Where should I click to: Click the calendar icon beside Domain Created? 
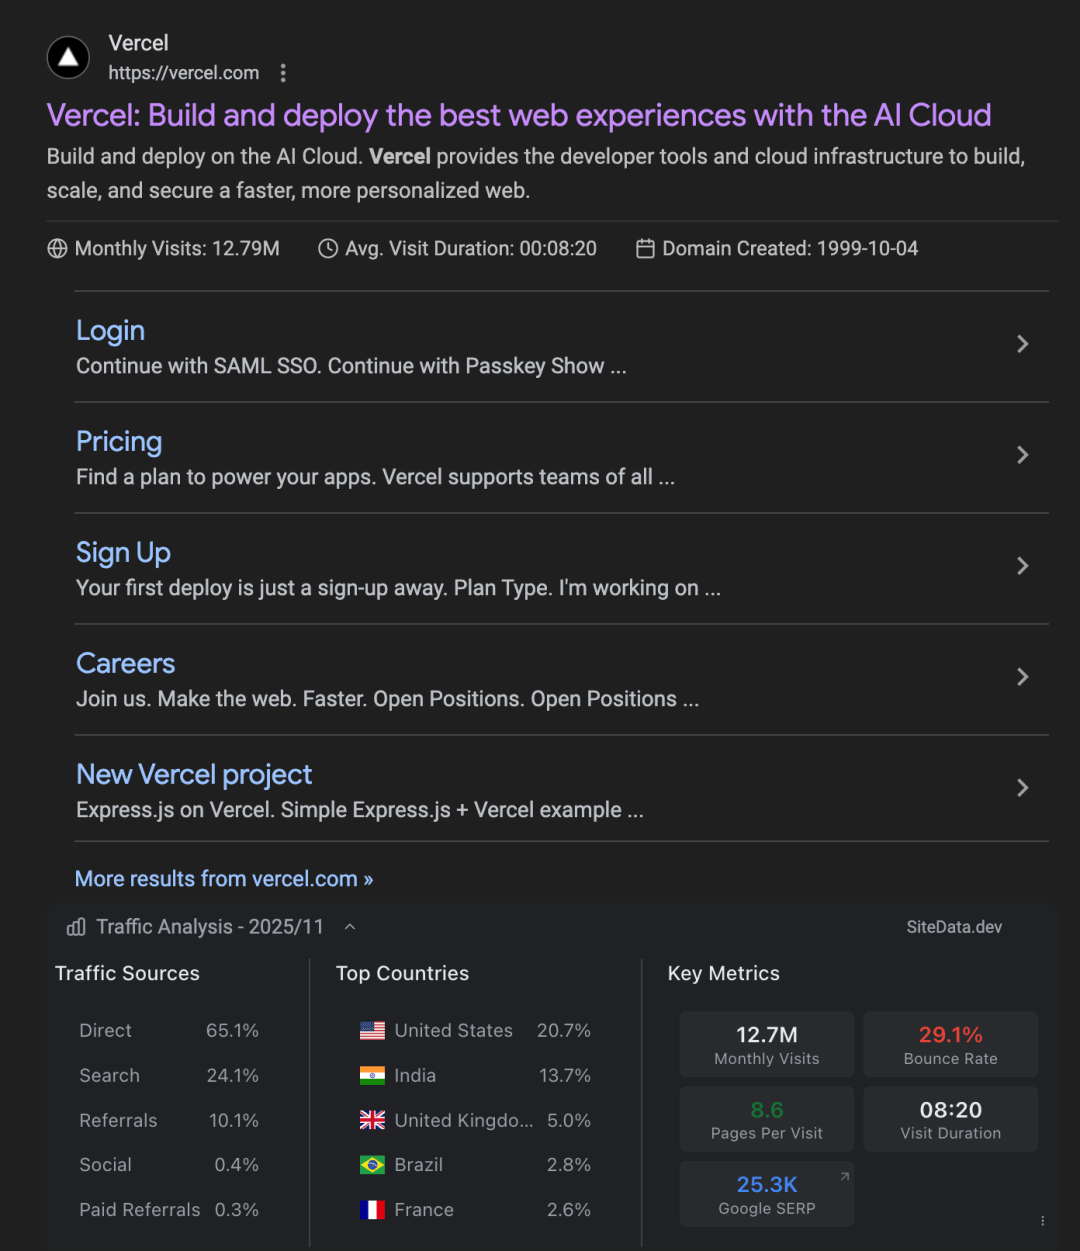645,249
